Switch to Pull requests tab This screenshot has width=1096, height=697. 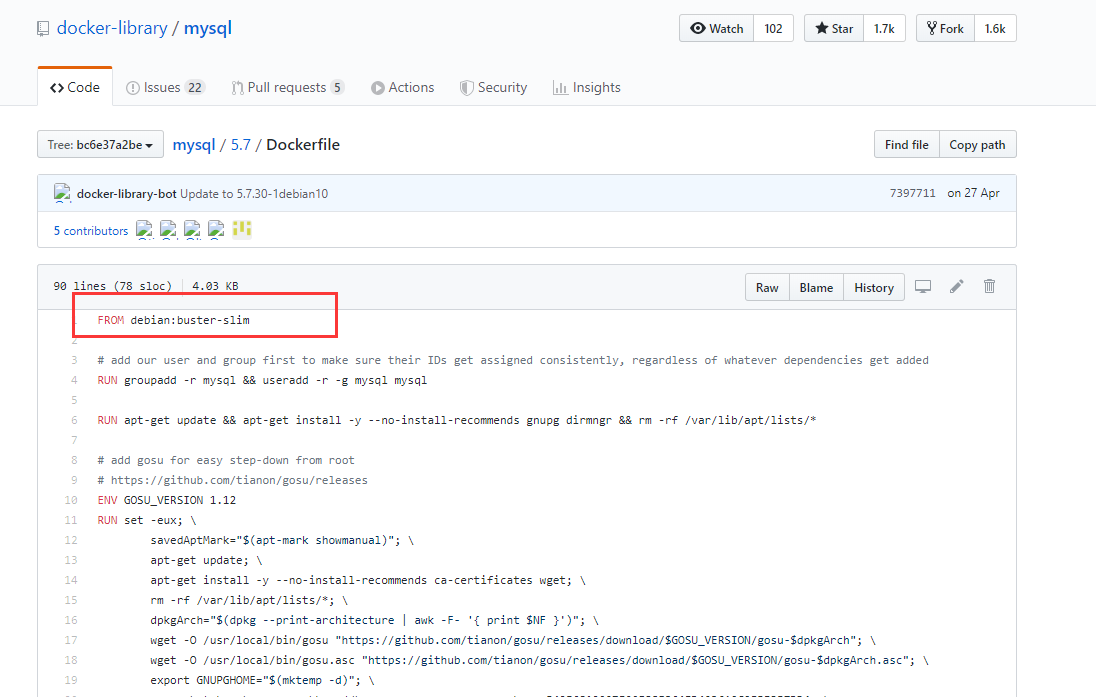[288, 87]
